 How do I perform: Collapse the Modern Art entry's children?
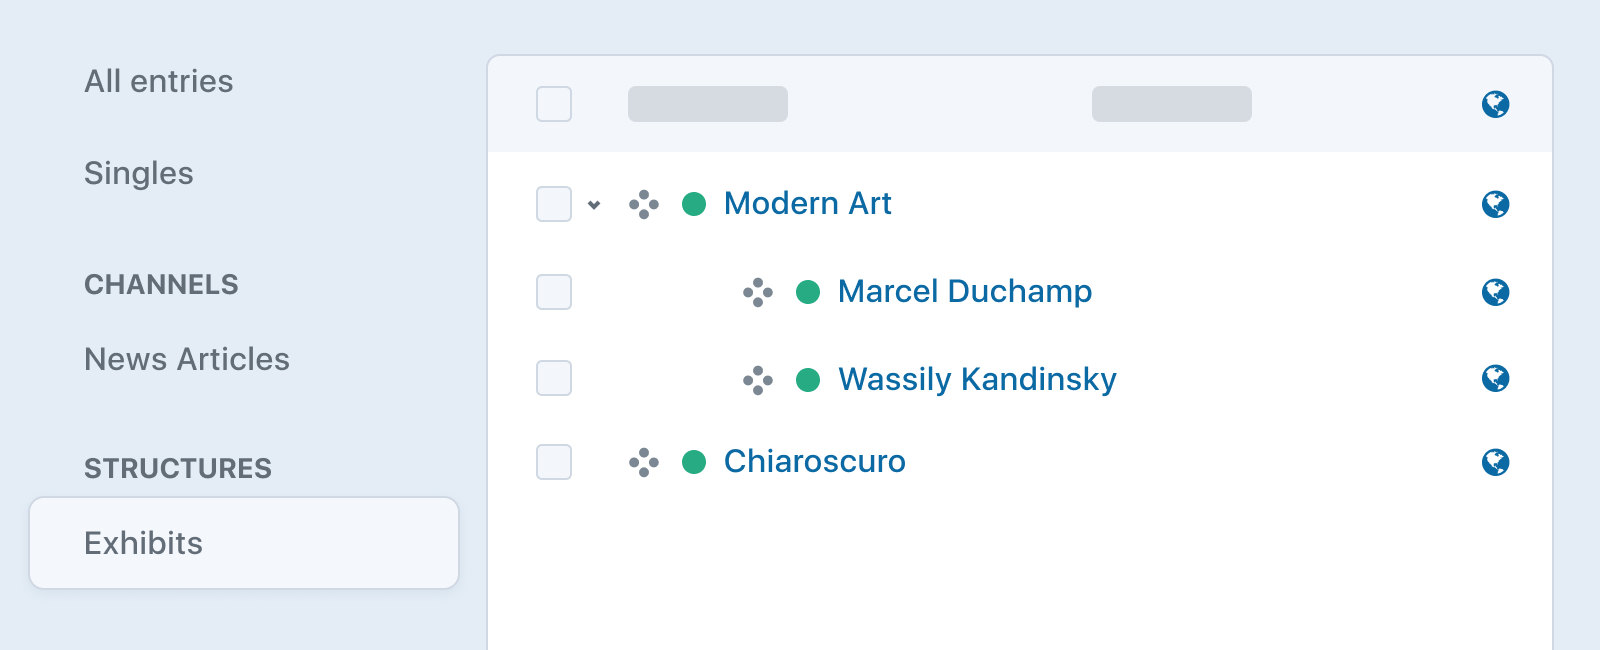[x=594, y=205]
